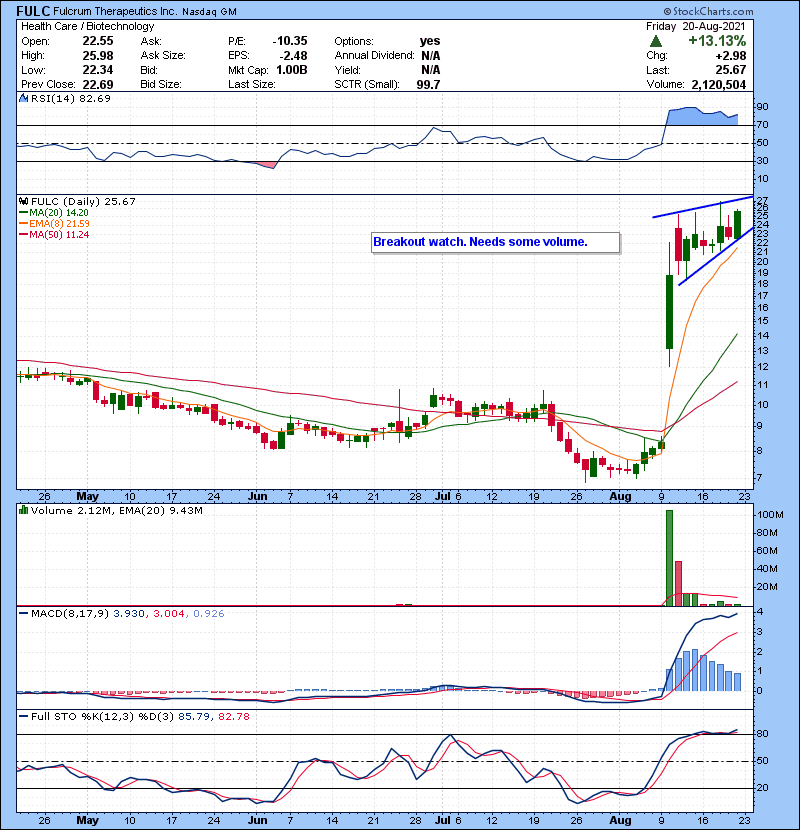This screenshot has width=800, height=830.
Task: Click the High price value 25.98
Action: click(98, 56)
